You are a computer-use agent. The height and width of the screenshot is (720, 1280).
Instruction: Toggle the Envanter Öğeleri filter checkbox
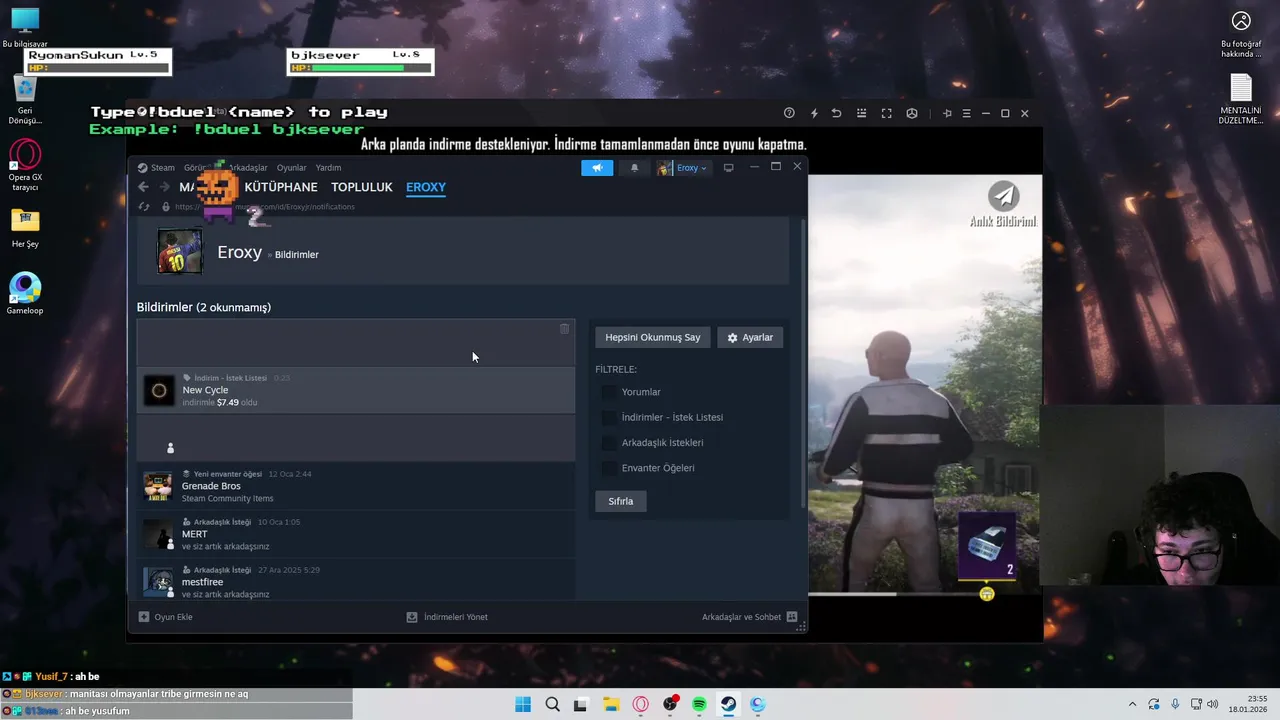(608, 468)
